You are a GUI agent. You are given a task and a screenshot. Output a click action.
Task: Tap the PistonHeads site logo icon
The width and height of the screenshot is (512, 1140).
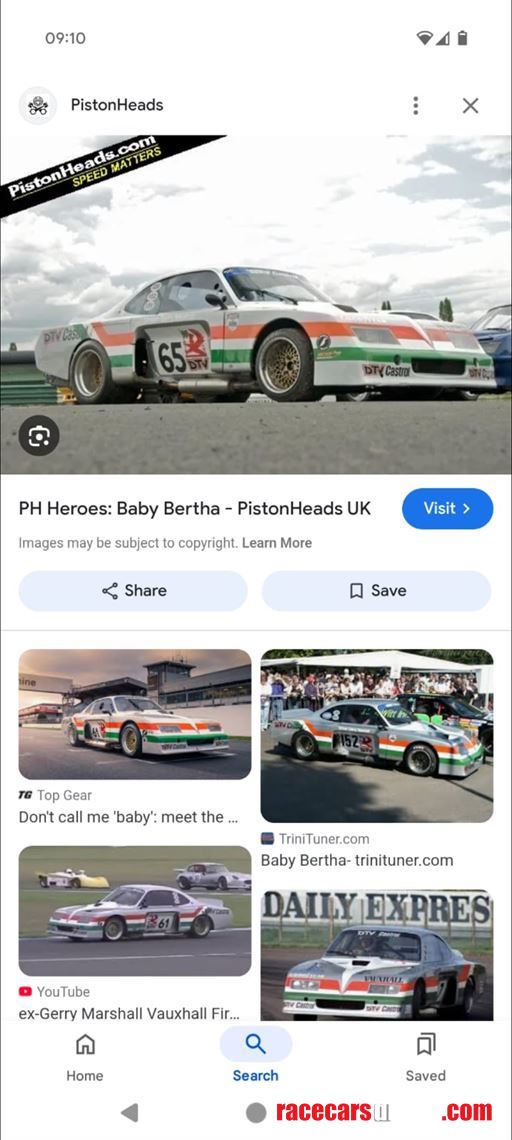[37, 105]
